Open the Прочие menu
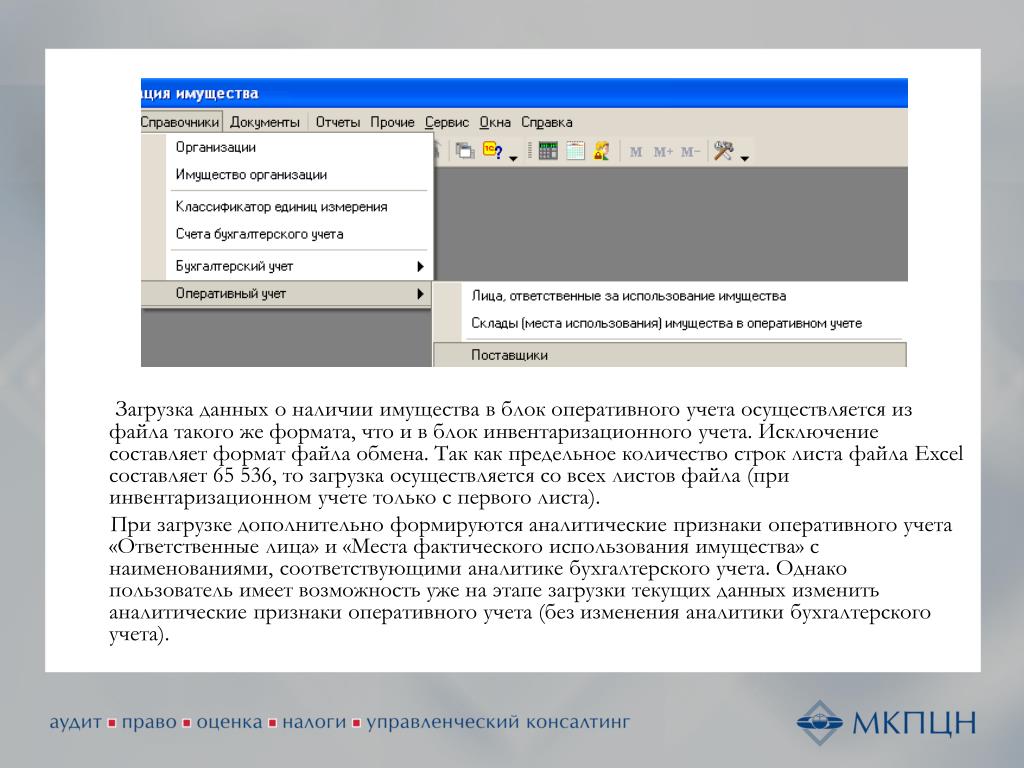 tap(392, 122)
